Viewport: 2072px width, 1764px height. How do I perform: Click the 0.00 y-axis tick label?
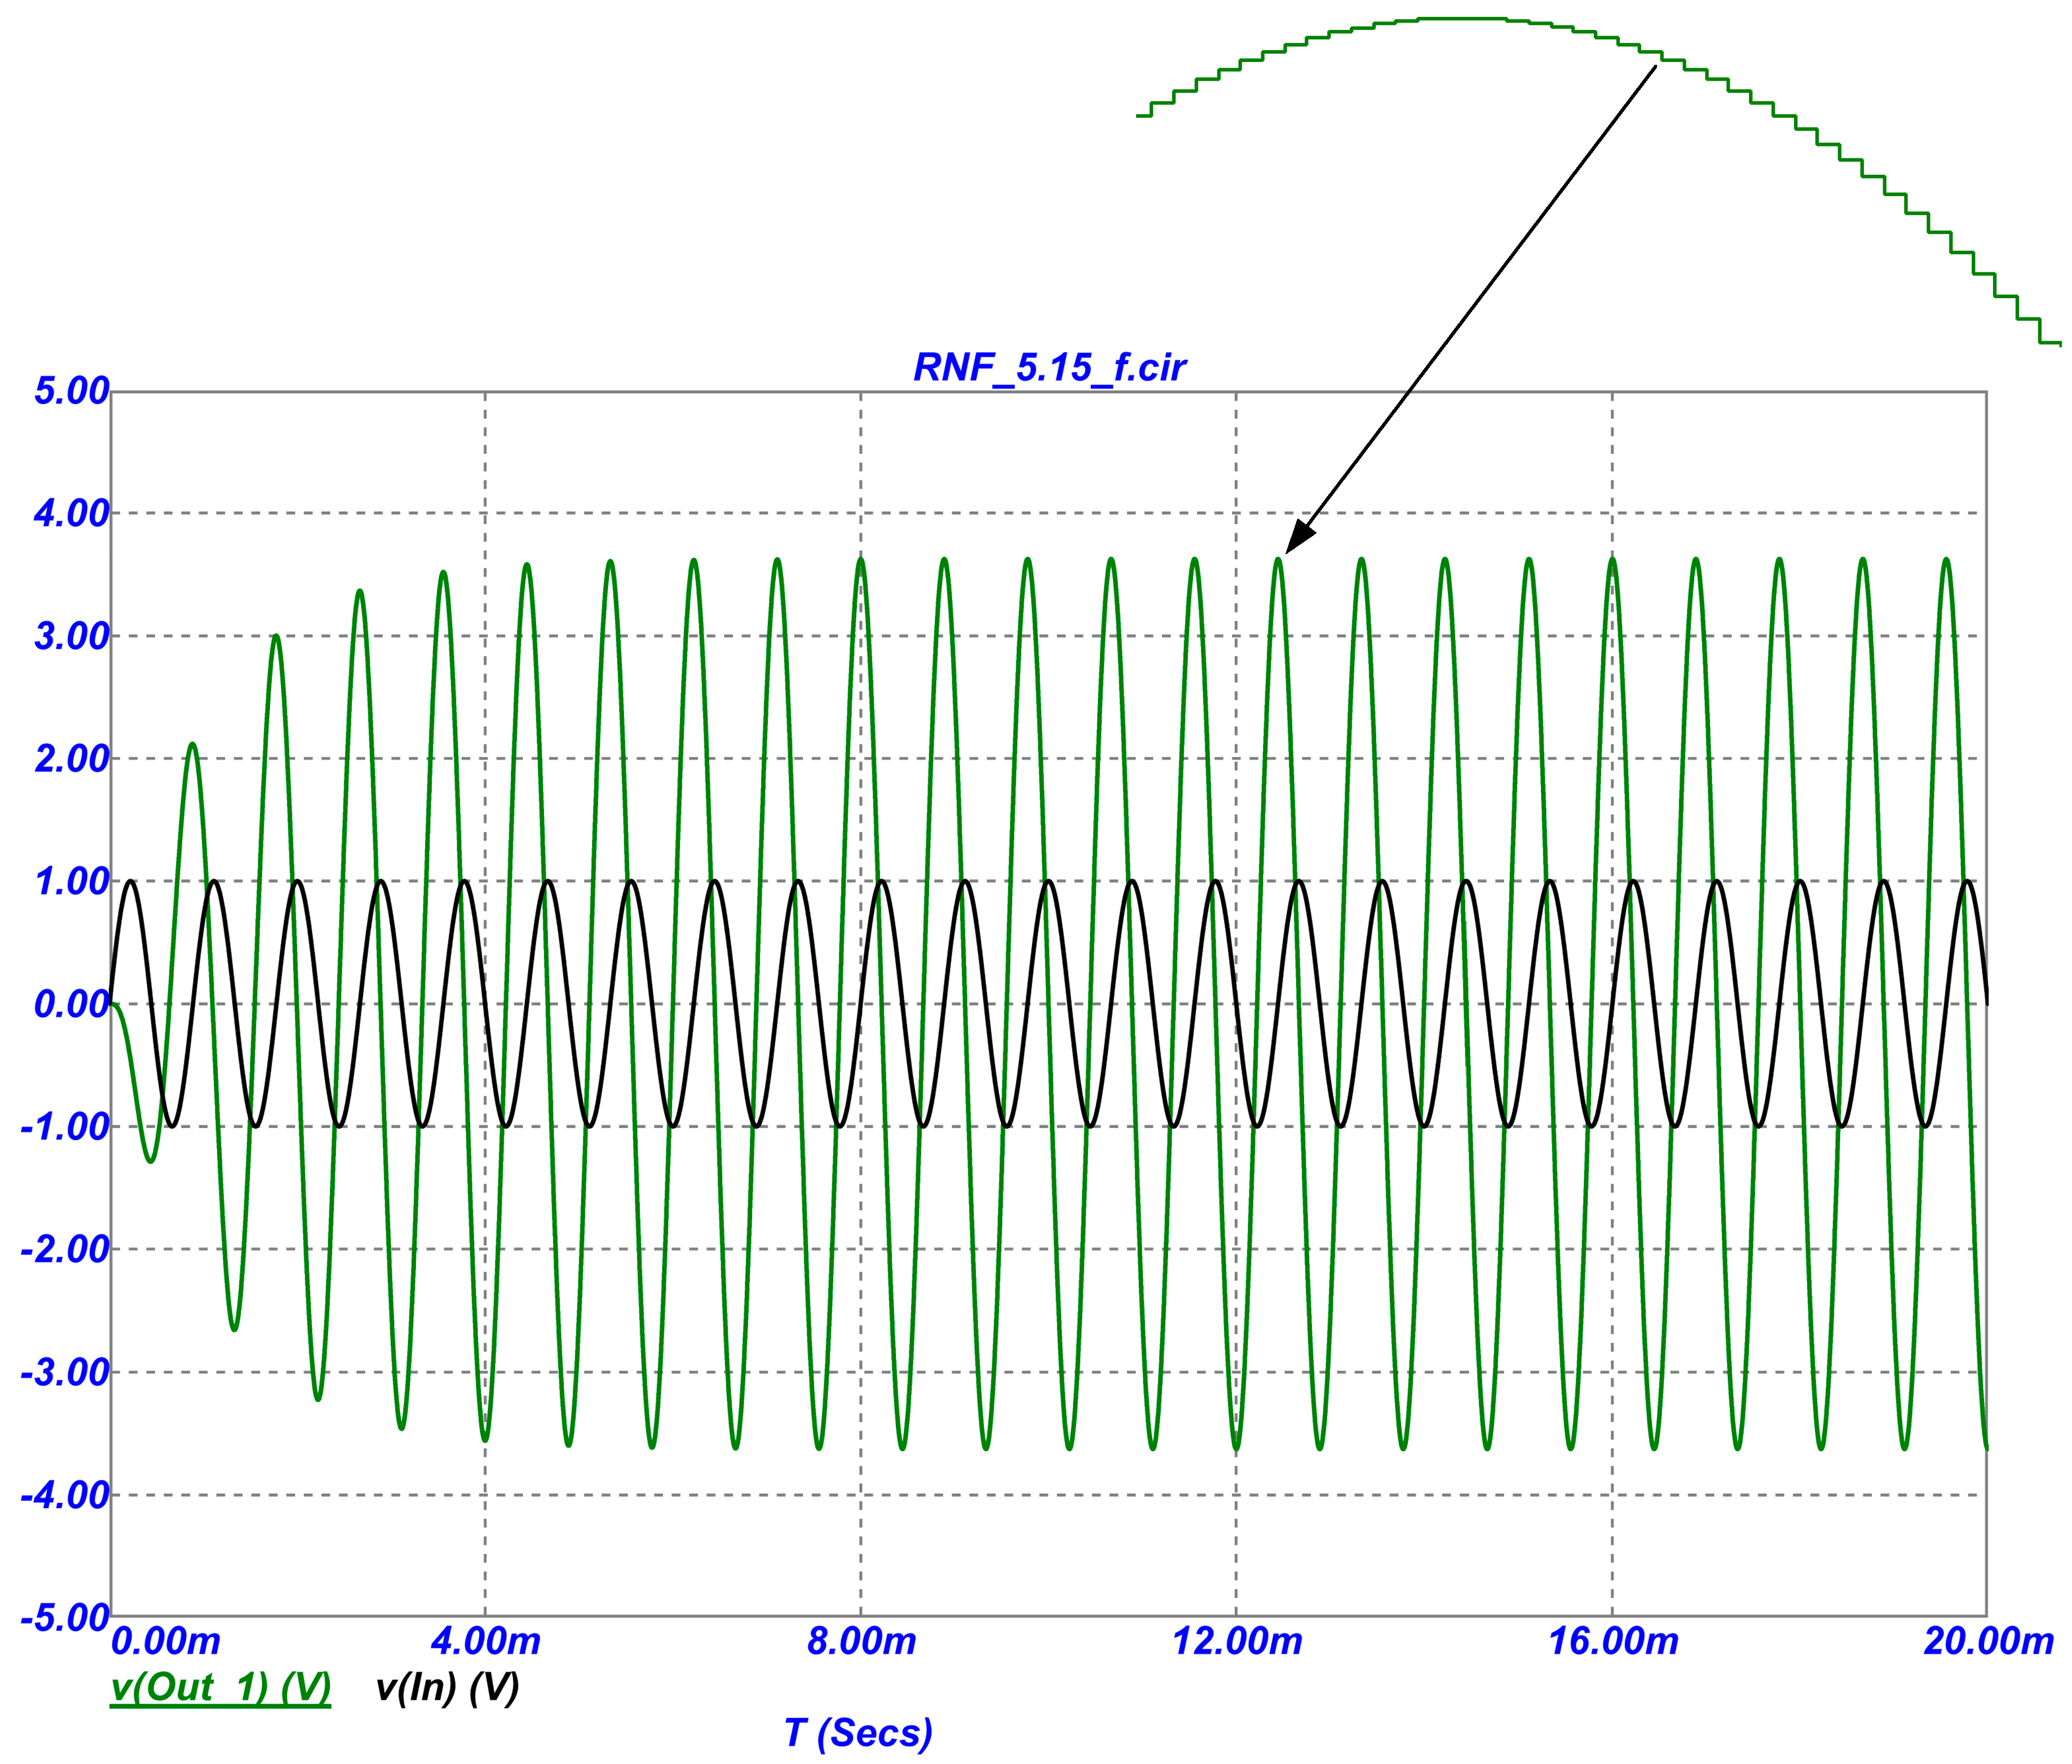71,1005
